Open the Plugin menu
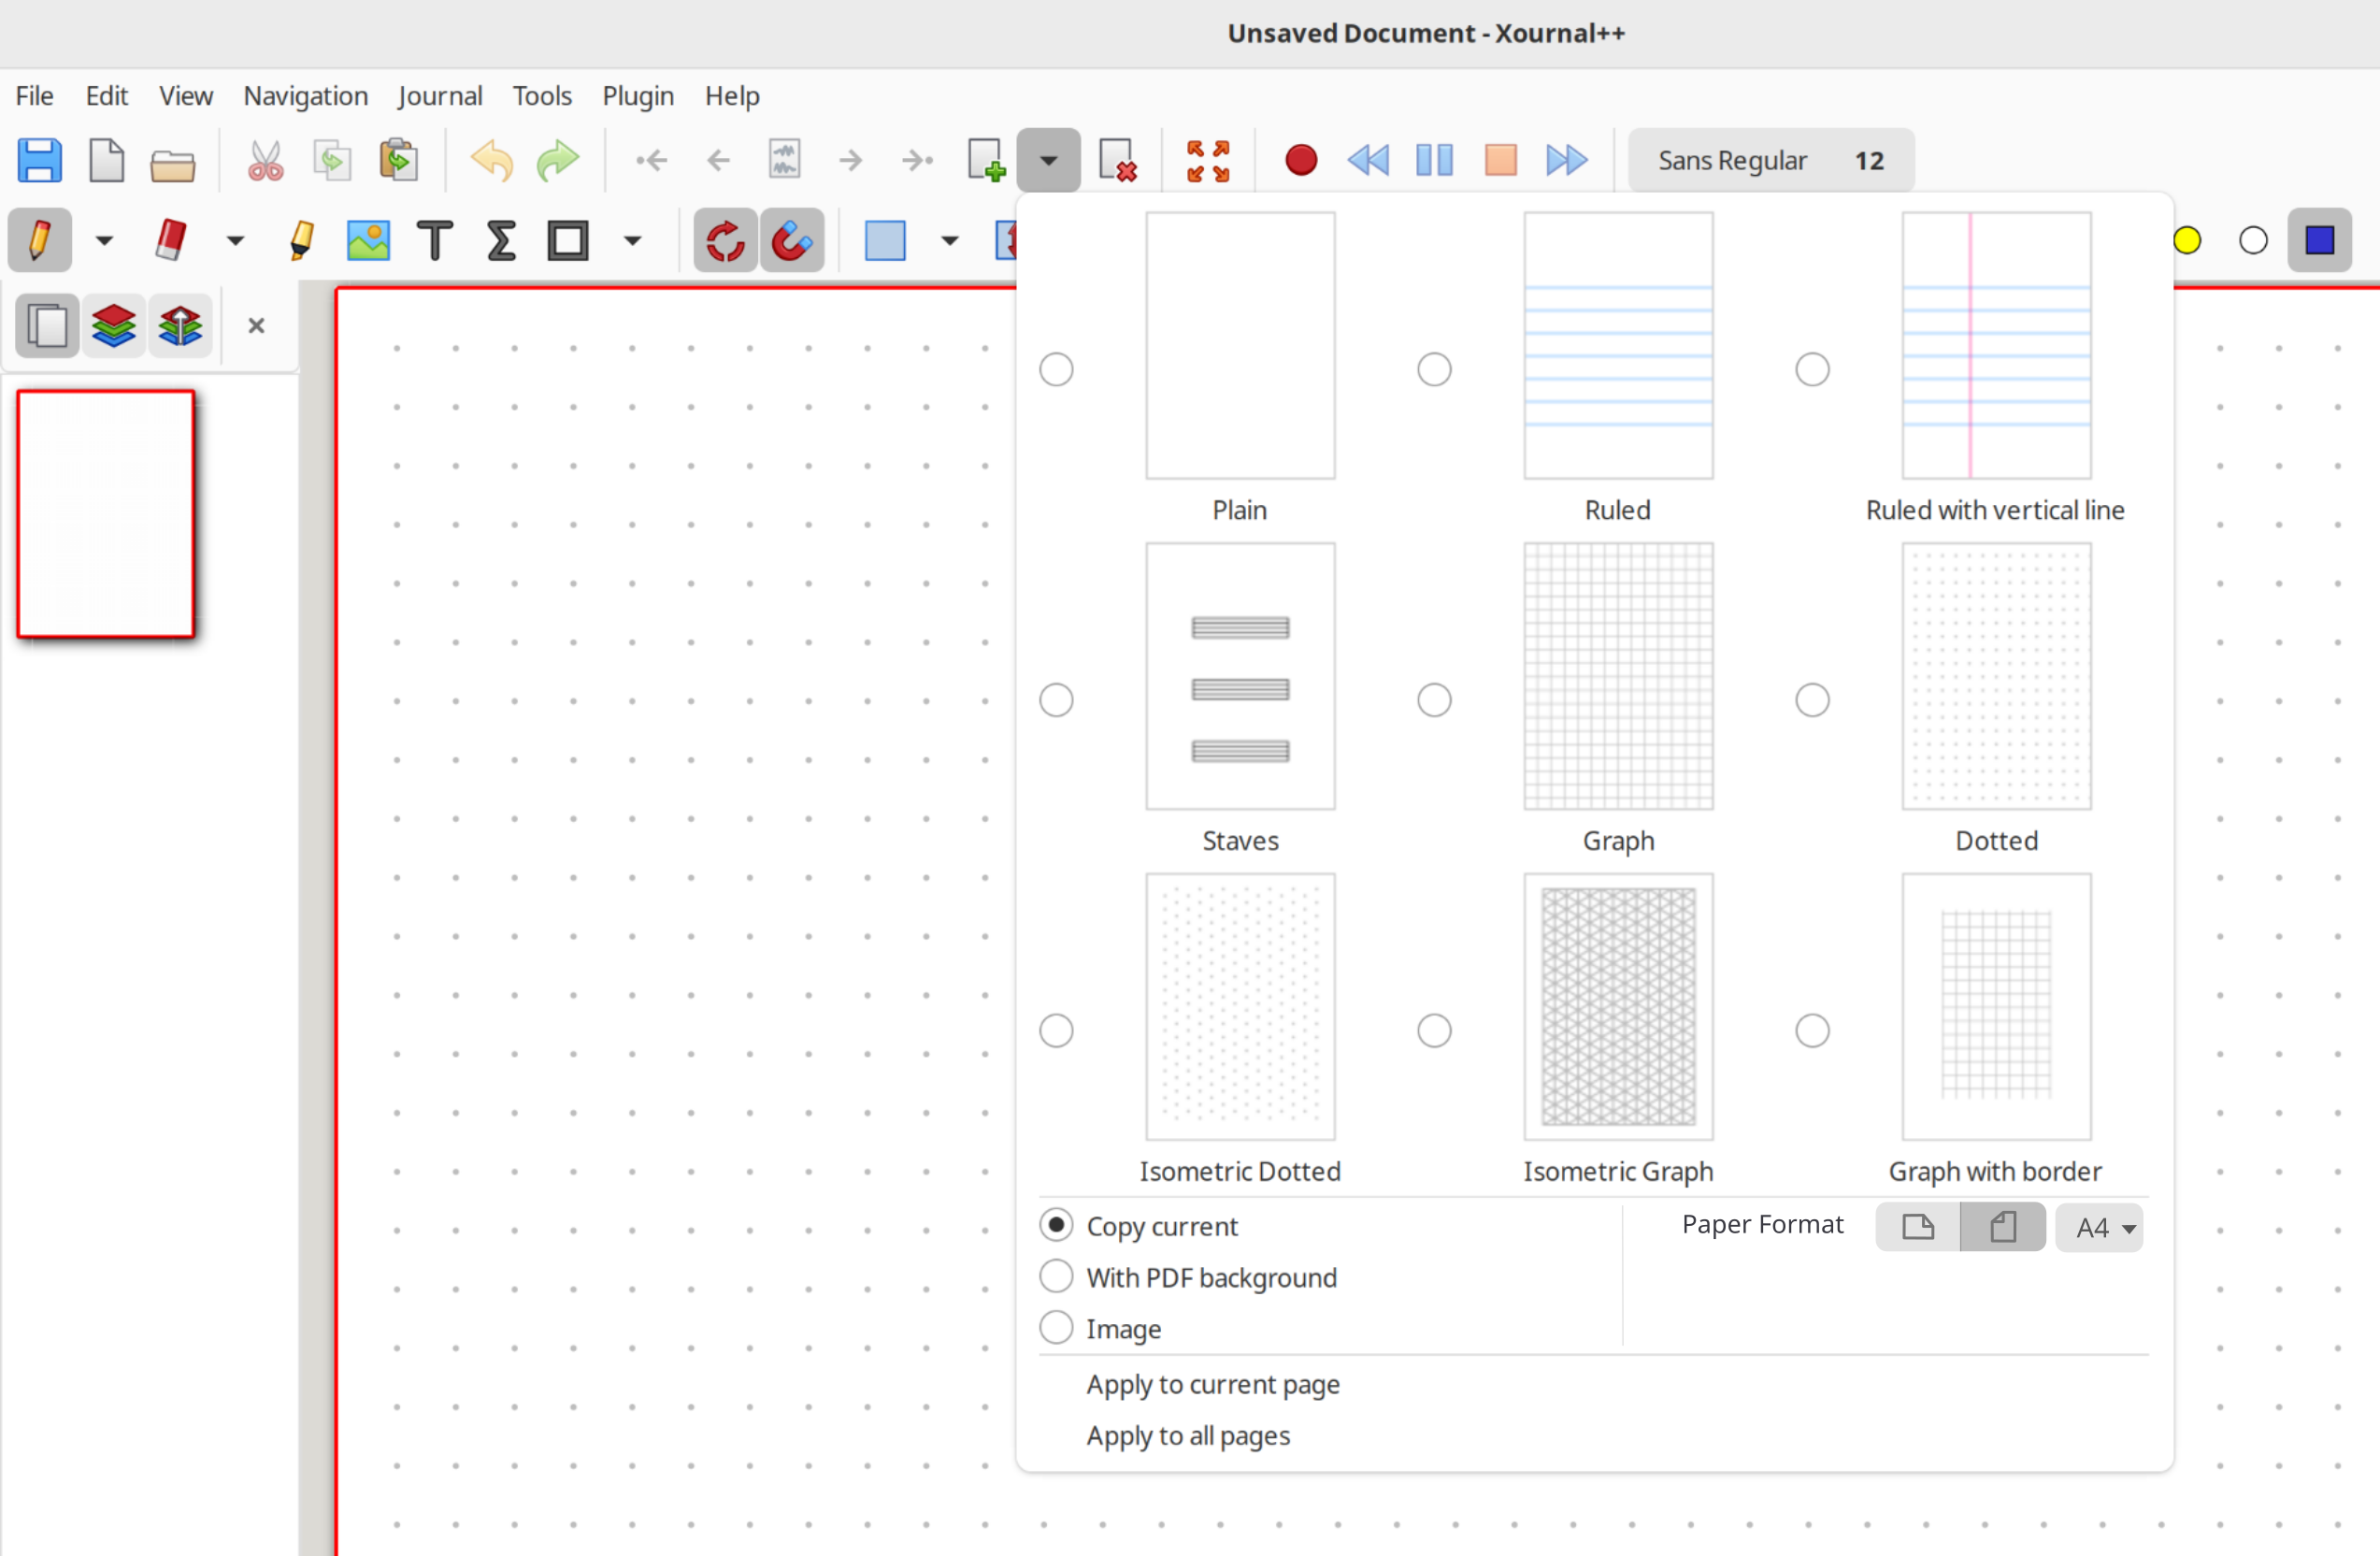 [637, 96]
